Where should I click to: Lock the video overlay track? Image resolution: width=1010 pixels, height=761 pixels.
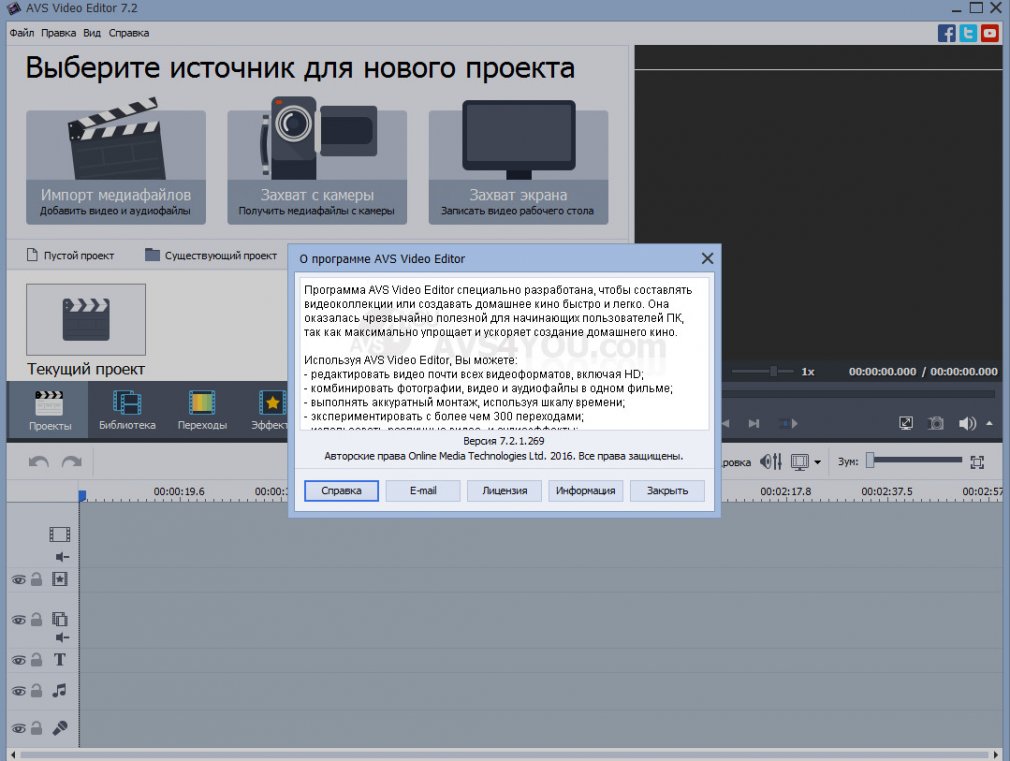37,619
